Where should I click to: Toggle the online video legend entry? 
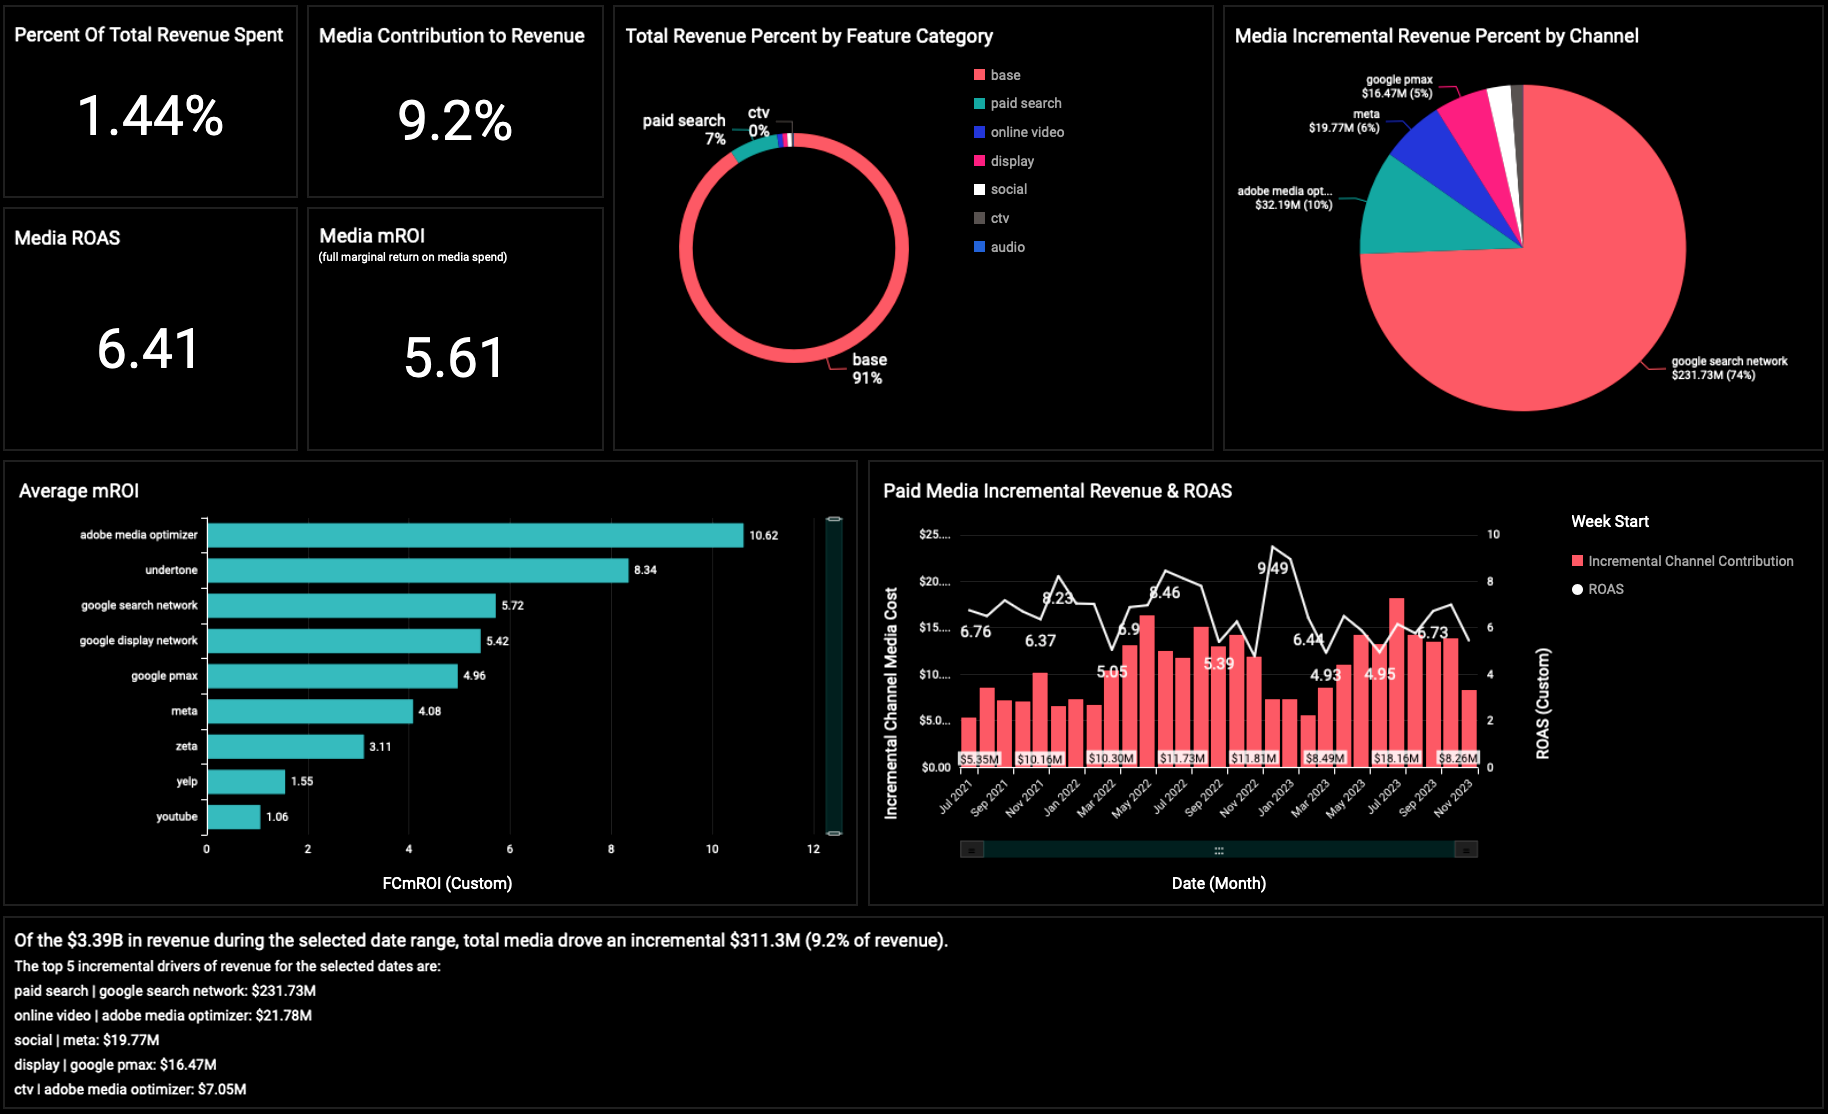1019,132
